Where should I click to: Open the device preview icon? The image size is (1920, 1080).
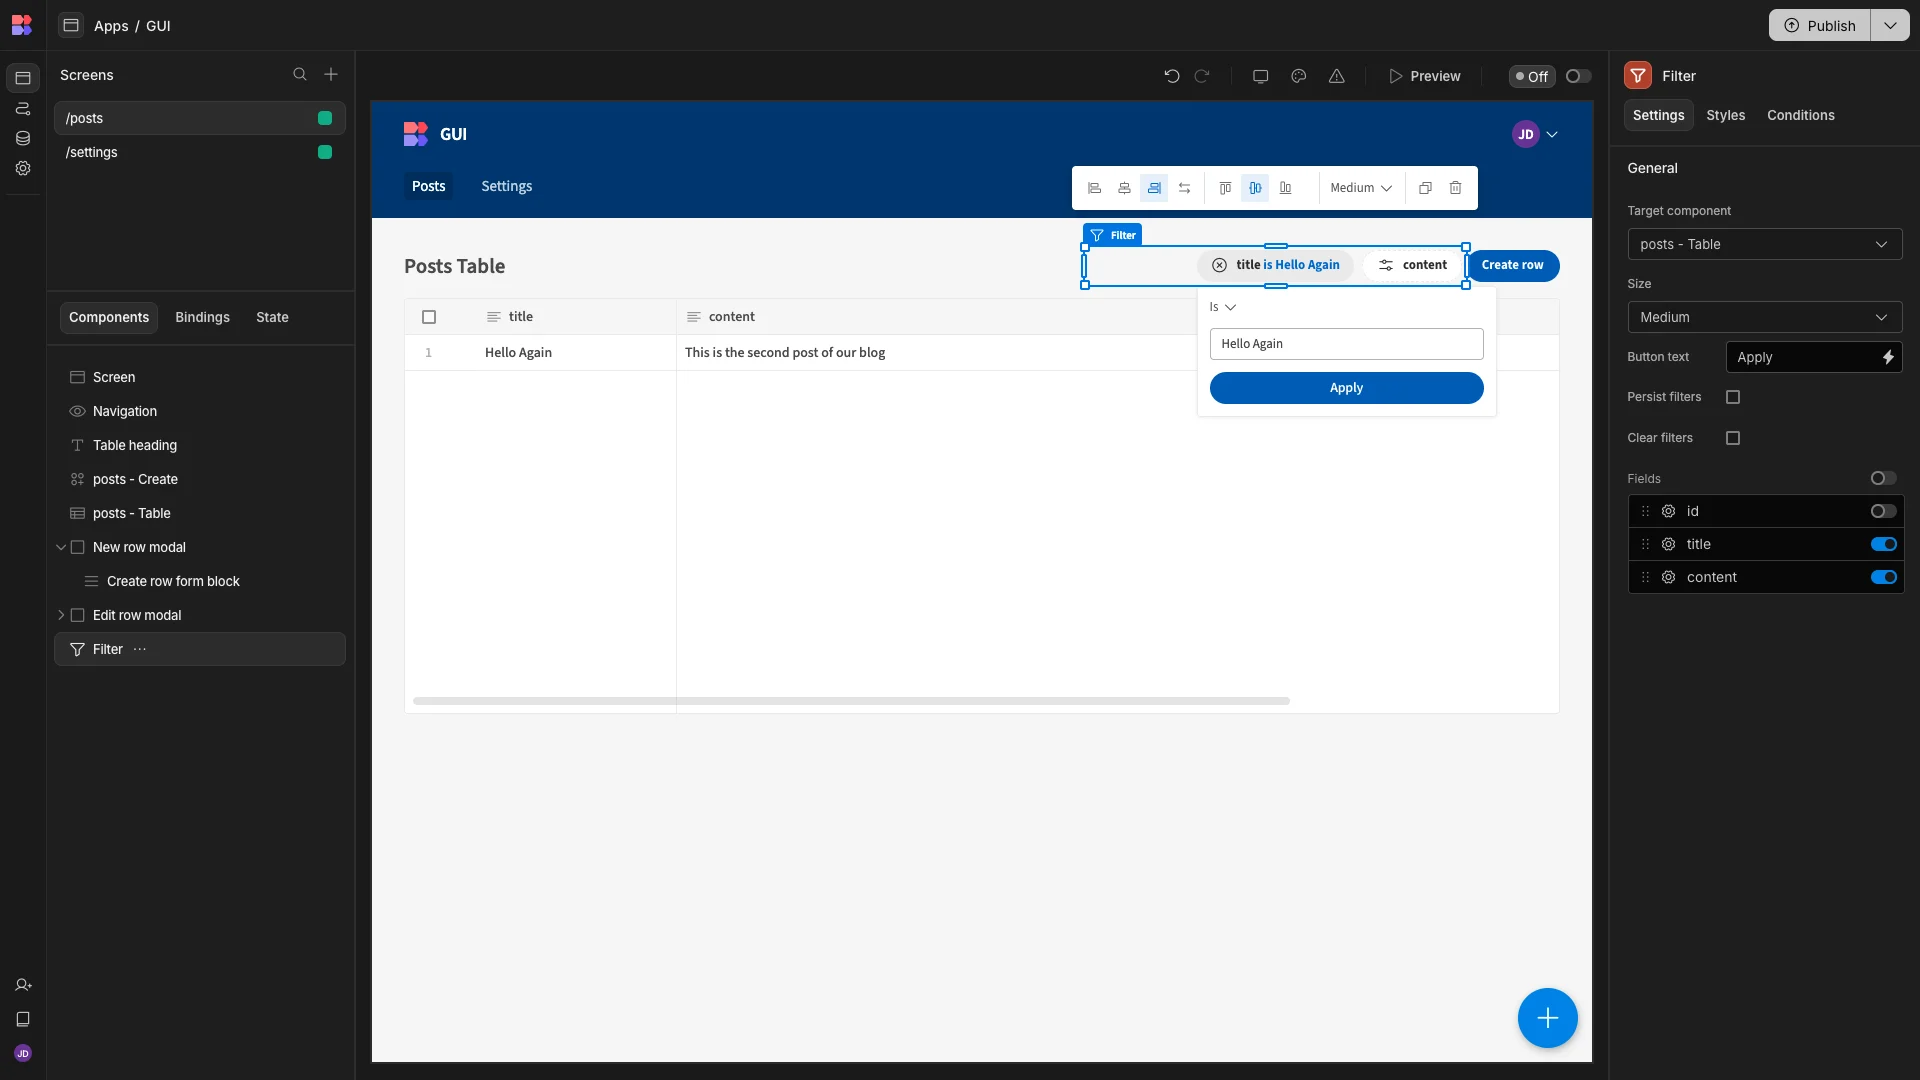(1260, 76)
